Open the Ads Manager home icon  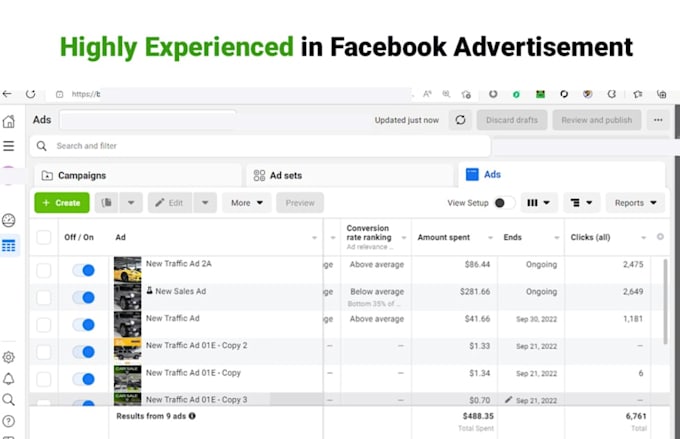coord(9,121)
